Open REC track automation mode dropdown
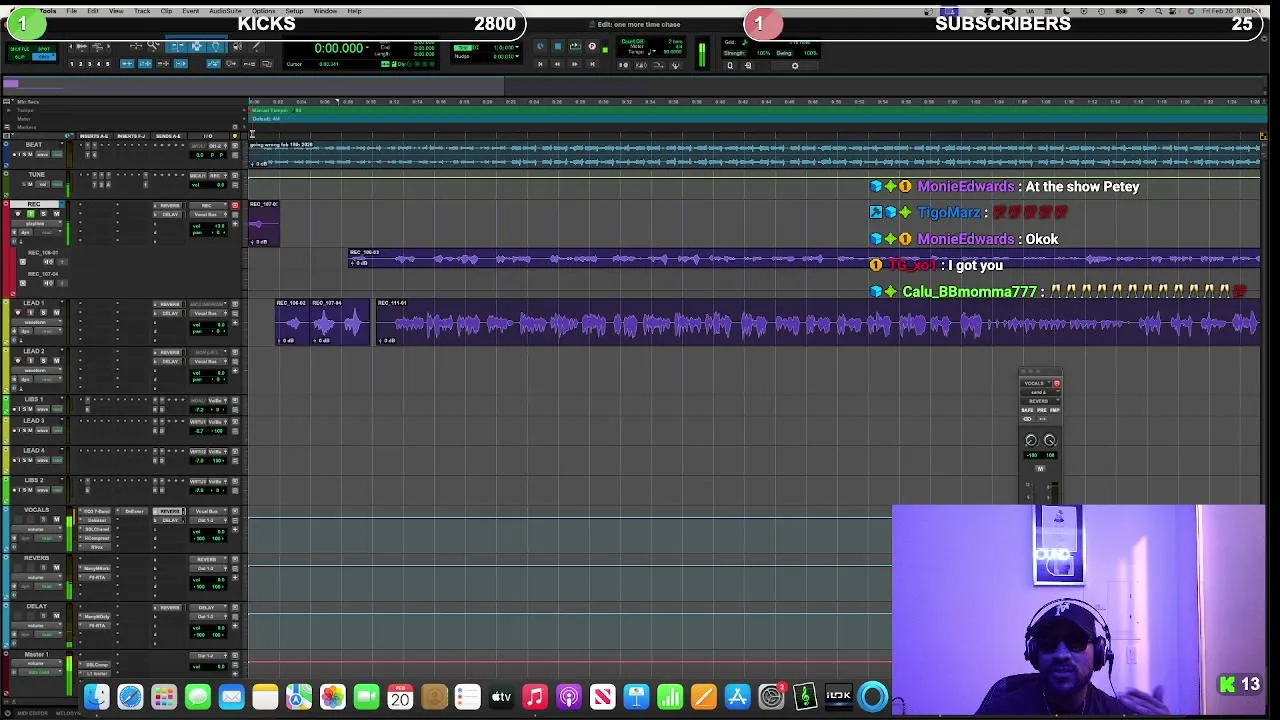The image size is (1280, 720). click(x=47, y=232)
